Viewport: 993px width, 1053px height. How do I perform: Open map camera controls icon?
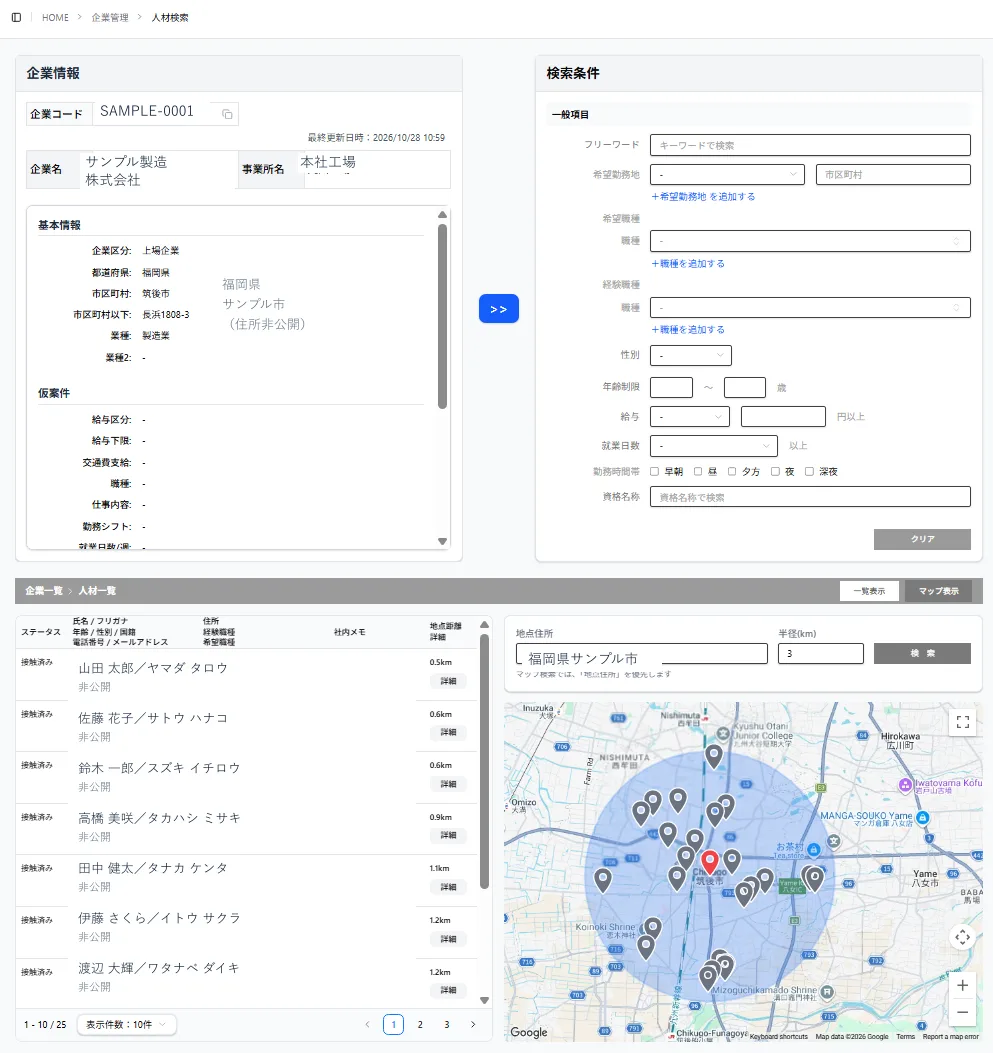[962, 937]
